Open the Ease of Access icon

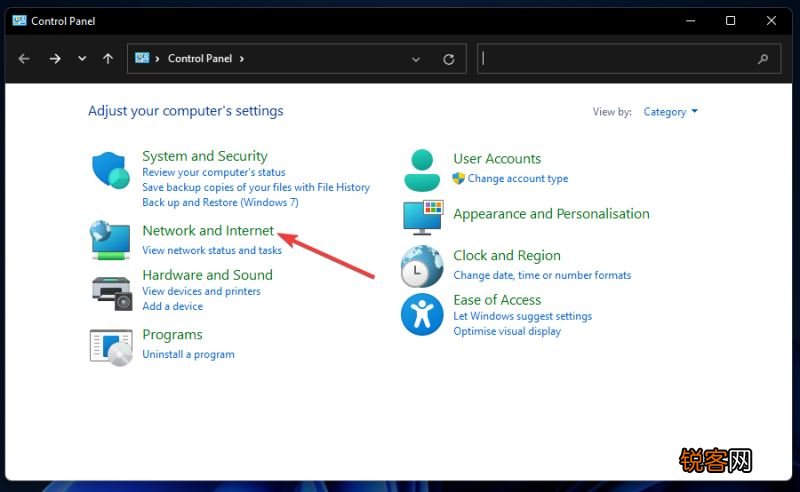(422, 314)
